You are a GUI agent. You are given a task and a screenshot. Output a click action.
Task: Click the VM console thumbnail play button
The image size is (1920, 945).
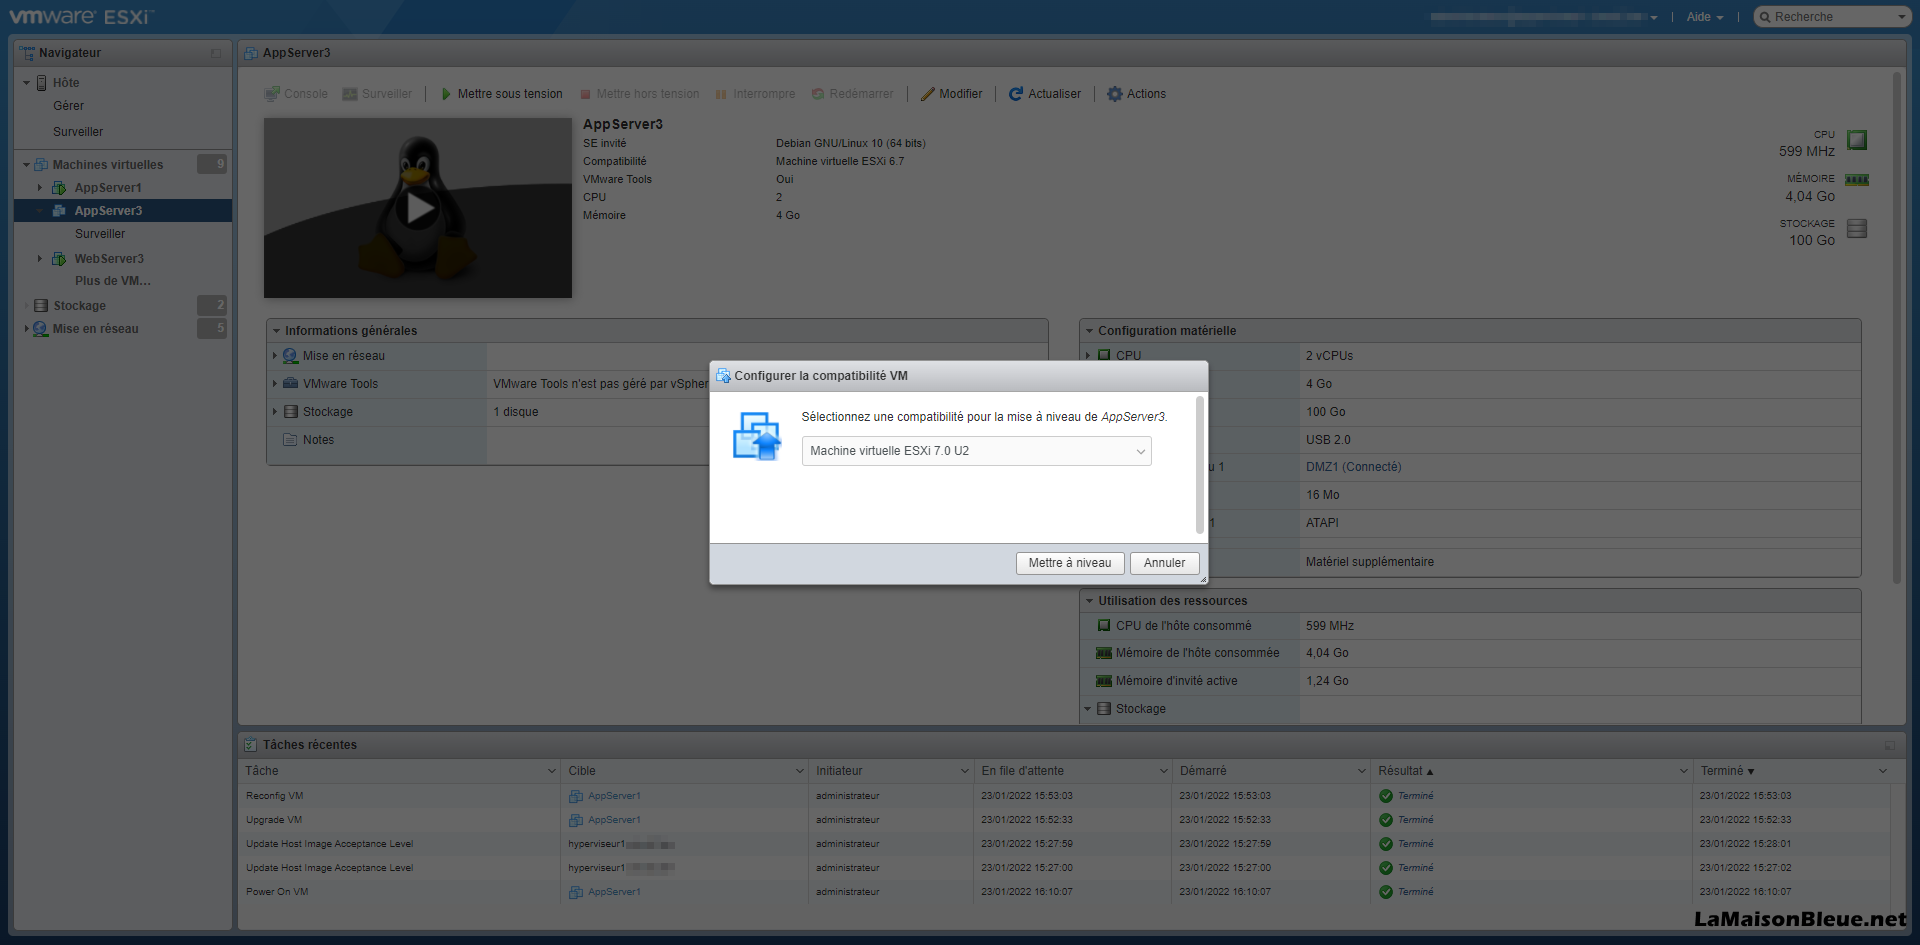tap(418, 208)
